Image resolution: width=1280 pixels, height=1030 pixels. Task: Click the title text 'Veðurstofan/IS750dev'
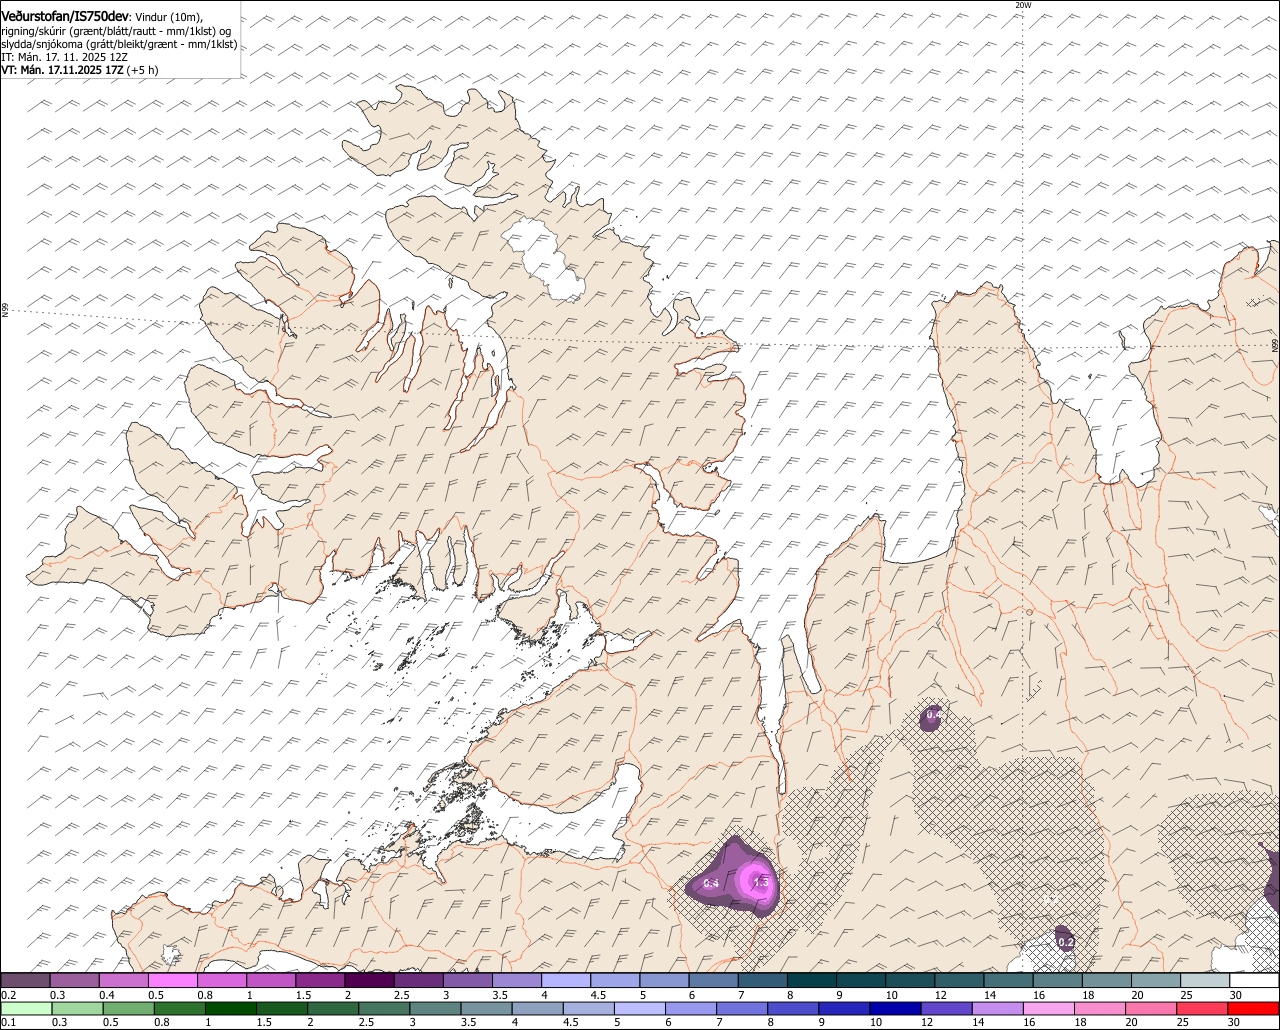[65, 17]
